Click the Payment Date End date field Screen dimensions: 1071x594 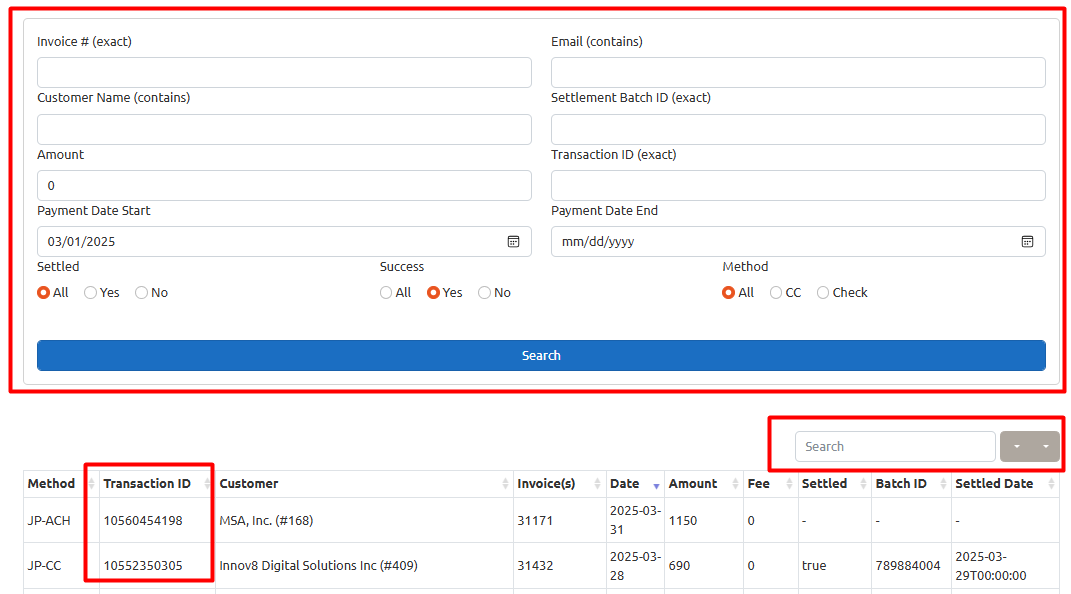[798, 242]
